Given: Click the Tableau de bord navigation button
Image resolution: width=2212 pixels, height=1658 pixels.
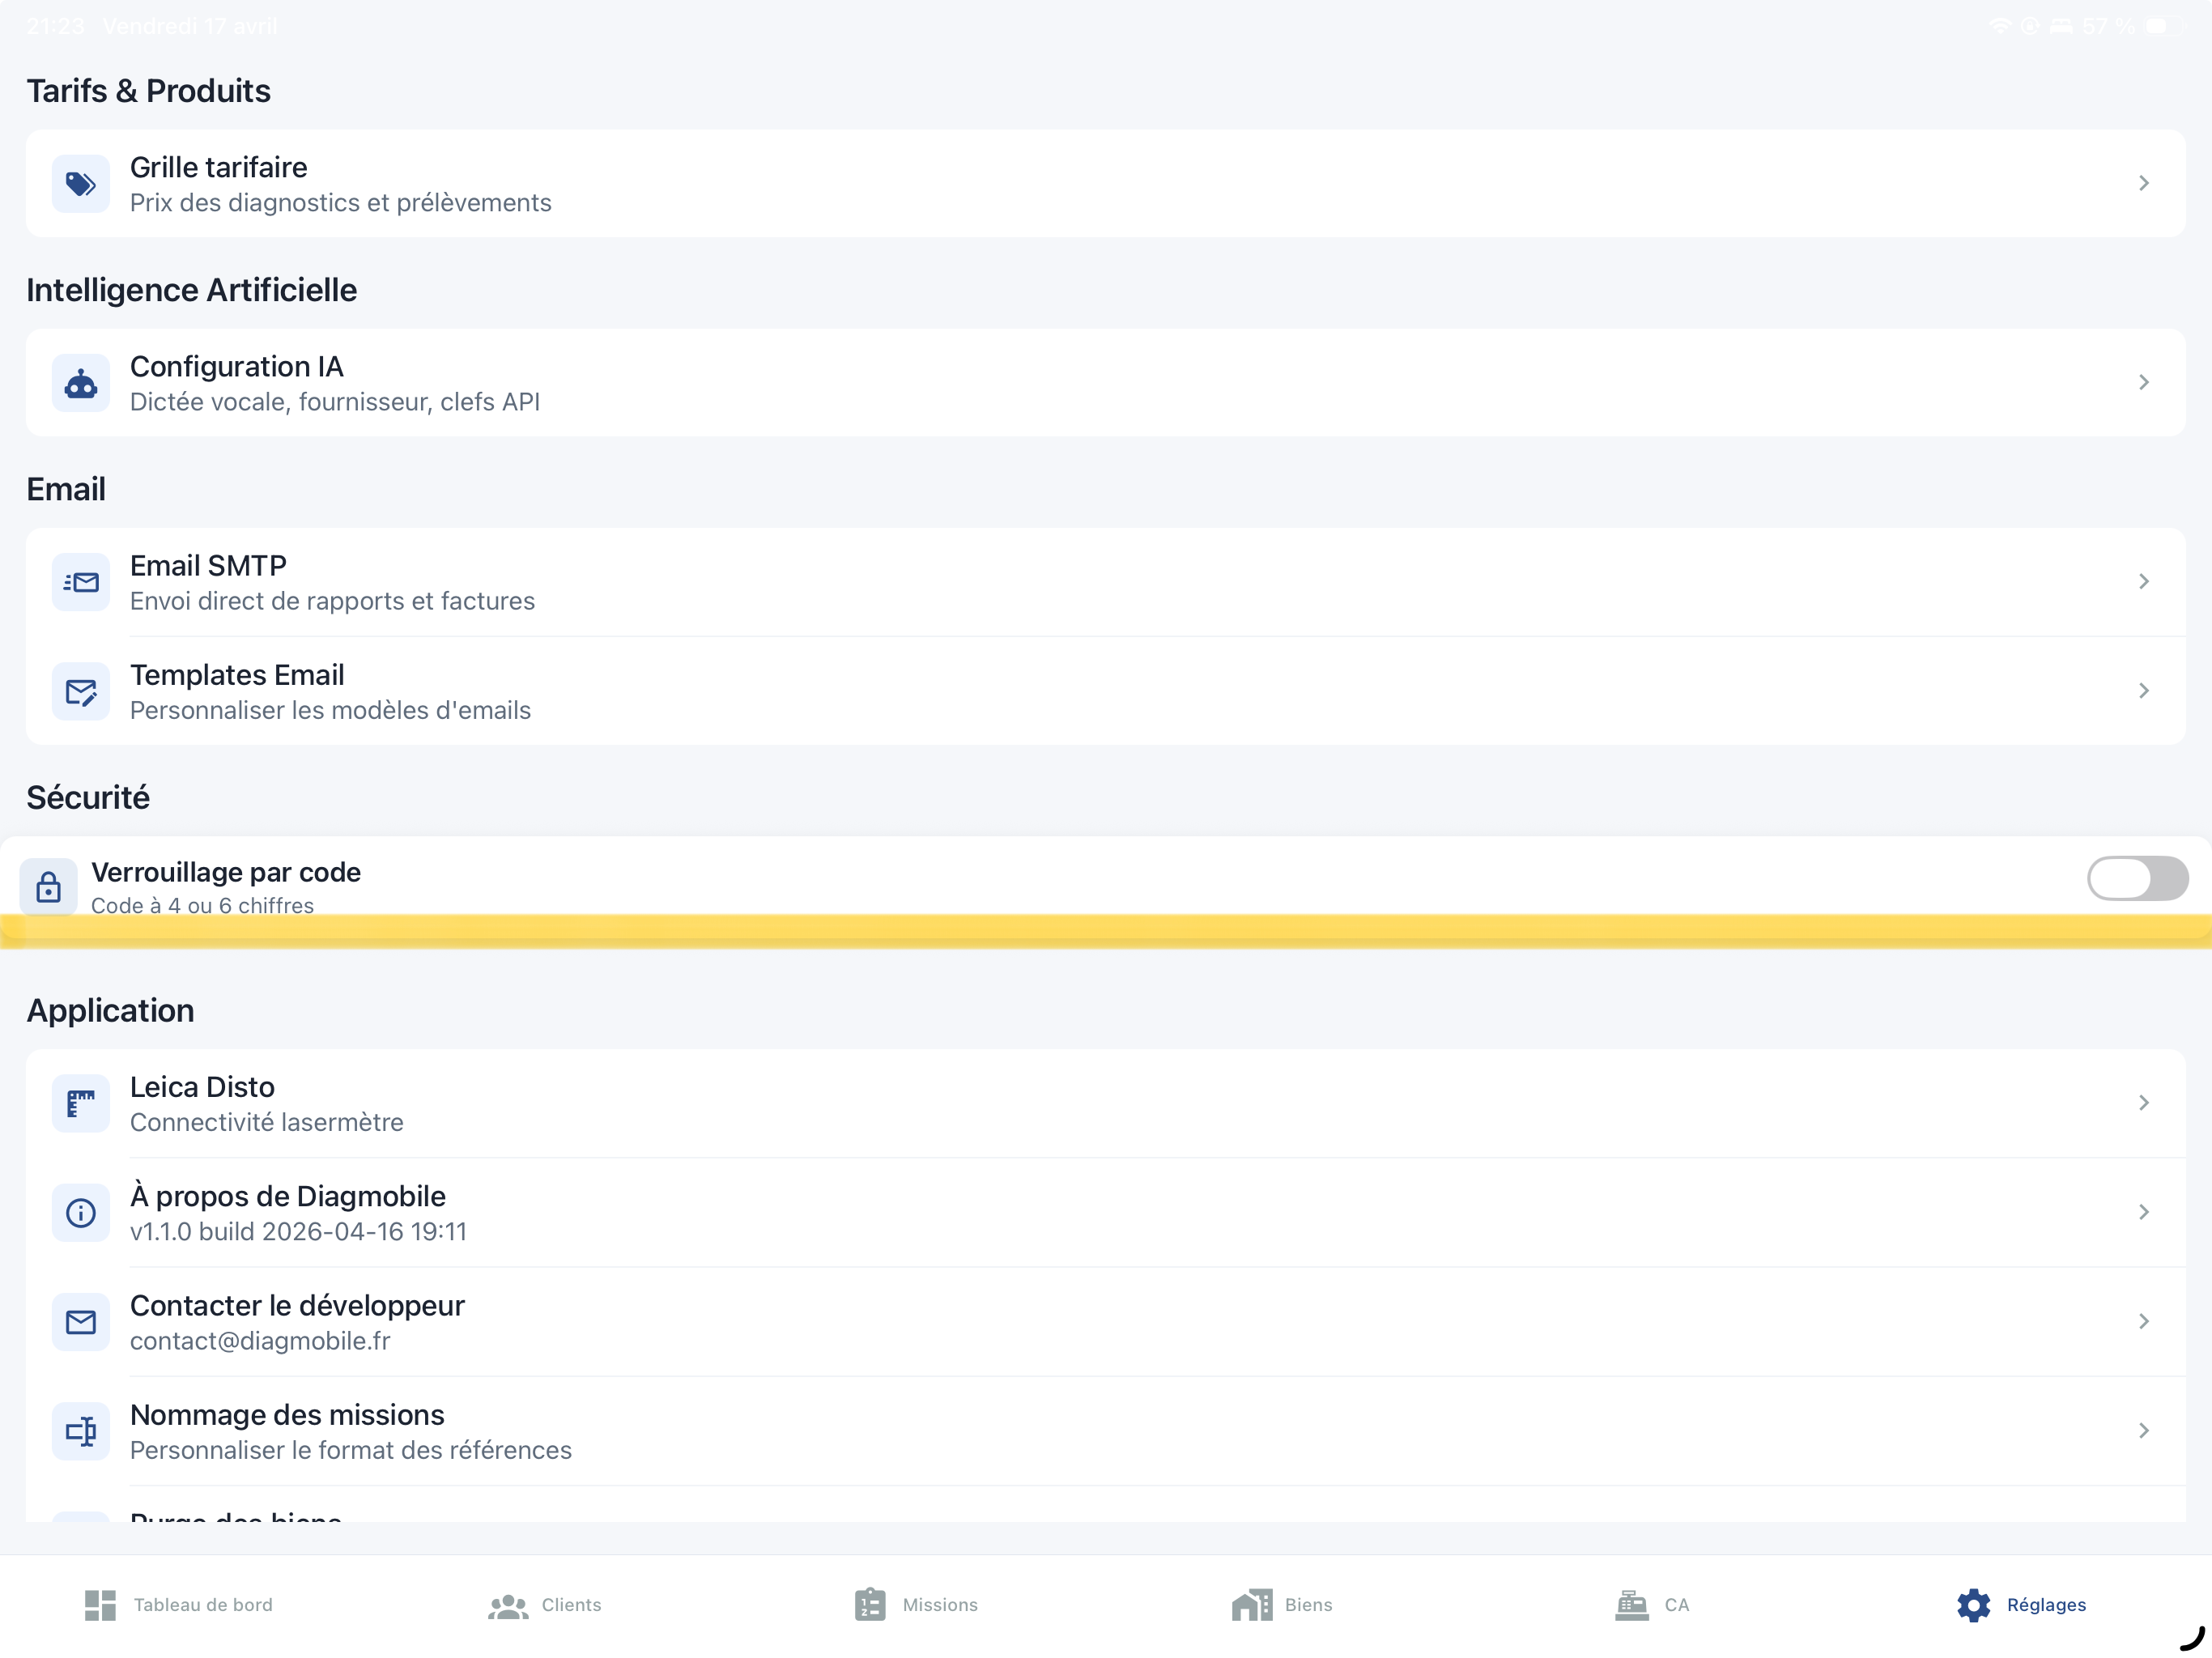Looking at the screenshot, I should (180, 1605).
